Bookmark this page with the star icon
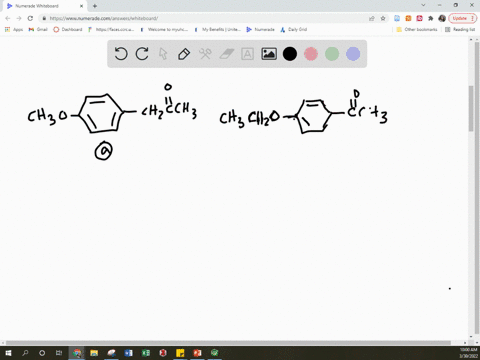Viewport: 480px width, 360px height. (383, 18)
